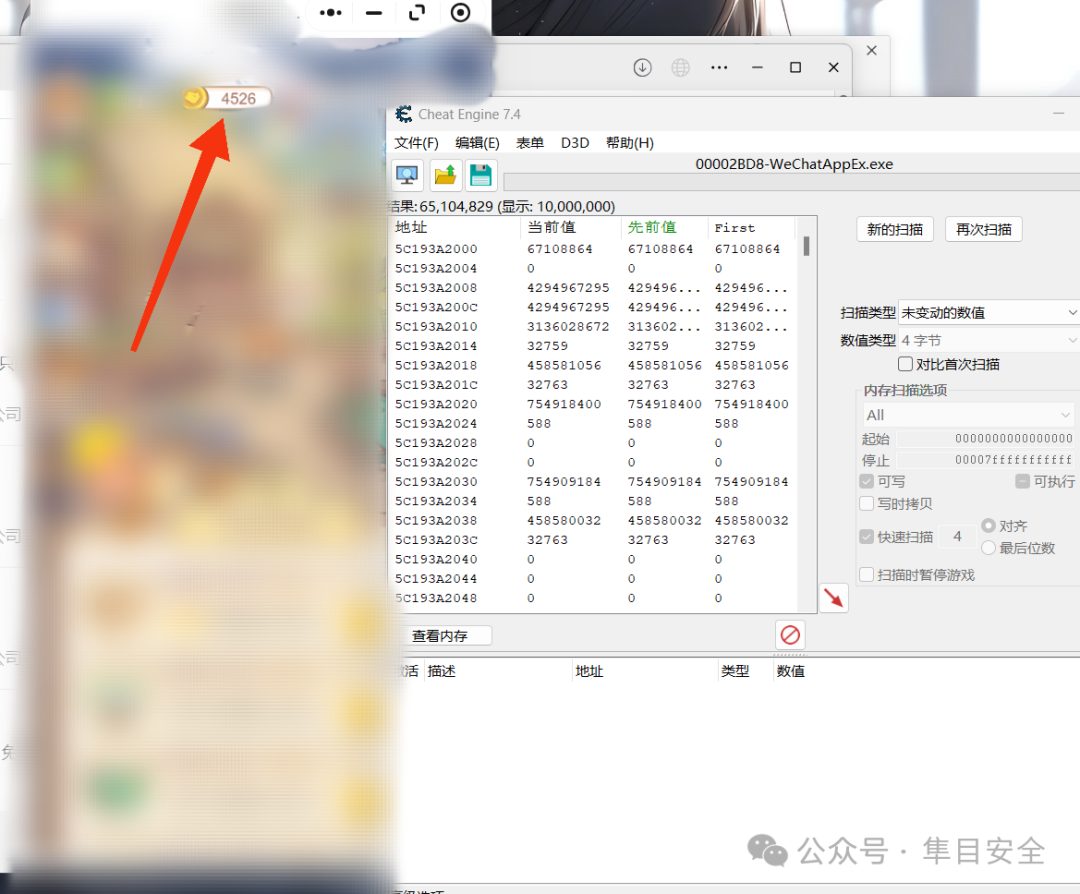This screenshot has height=894, width=1080.
Task: Click the Cheat Engine logo icon
Action: coord(404,114)
